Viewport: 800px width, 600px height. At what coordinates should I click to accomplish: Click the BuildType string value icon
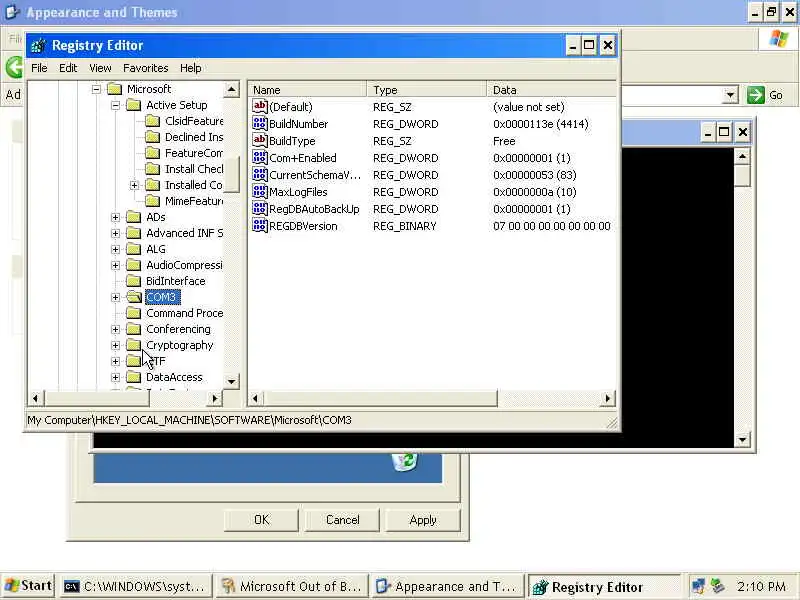260,140
